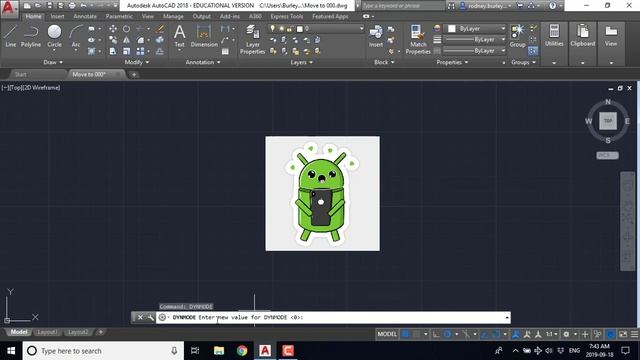Open the Parametric ribbon tab
The height and width of the screenshot is (360, 640).
pos(119,16)
